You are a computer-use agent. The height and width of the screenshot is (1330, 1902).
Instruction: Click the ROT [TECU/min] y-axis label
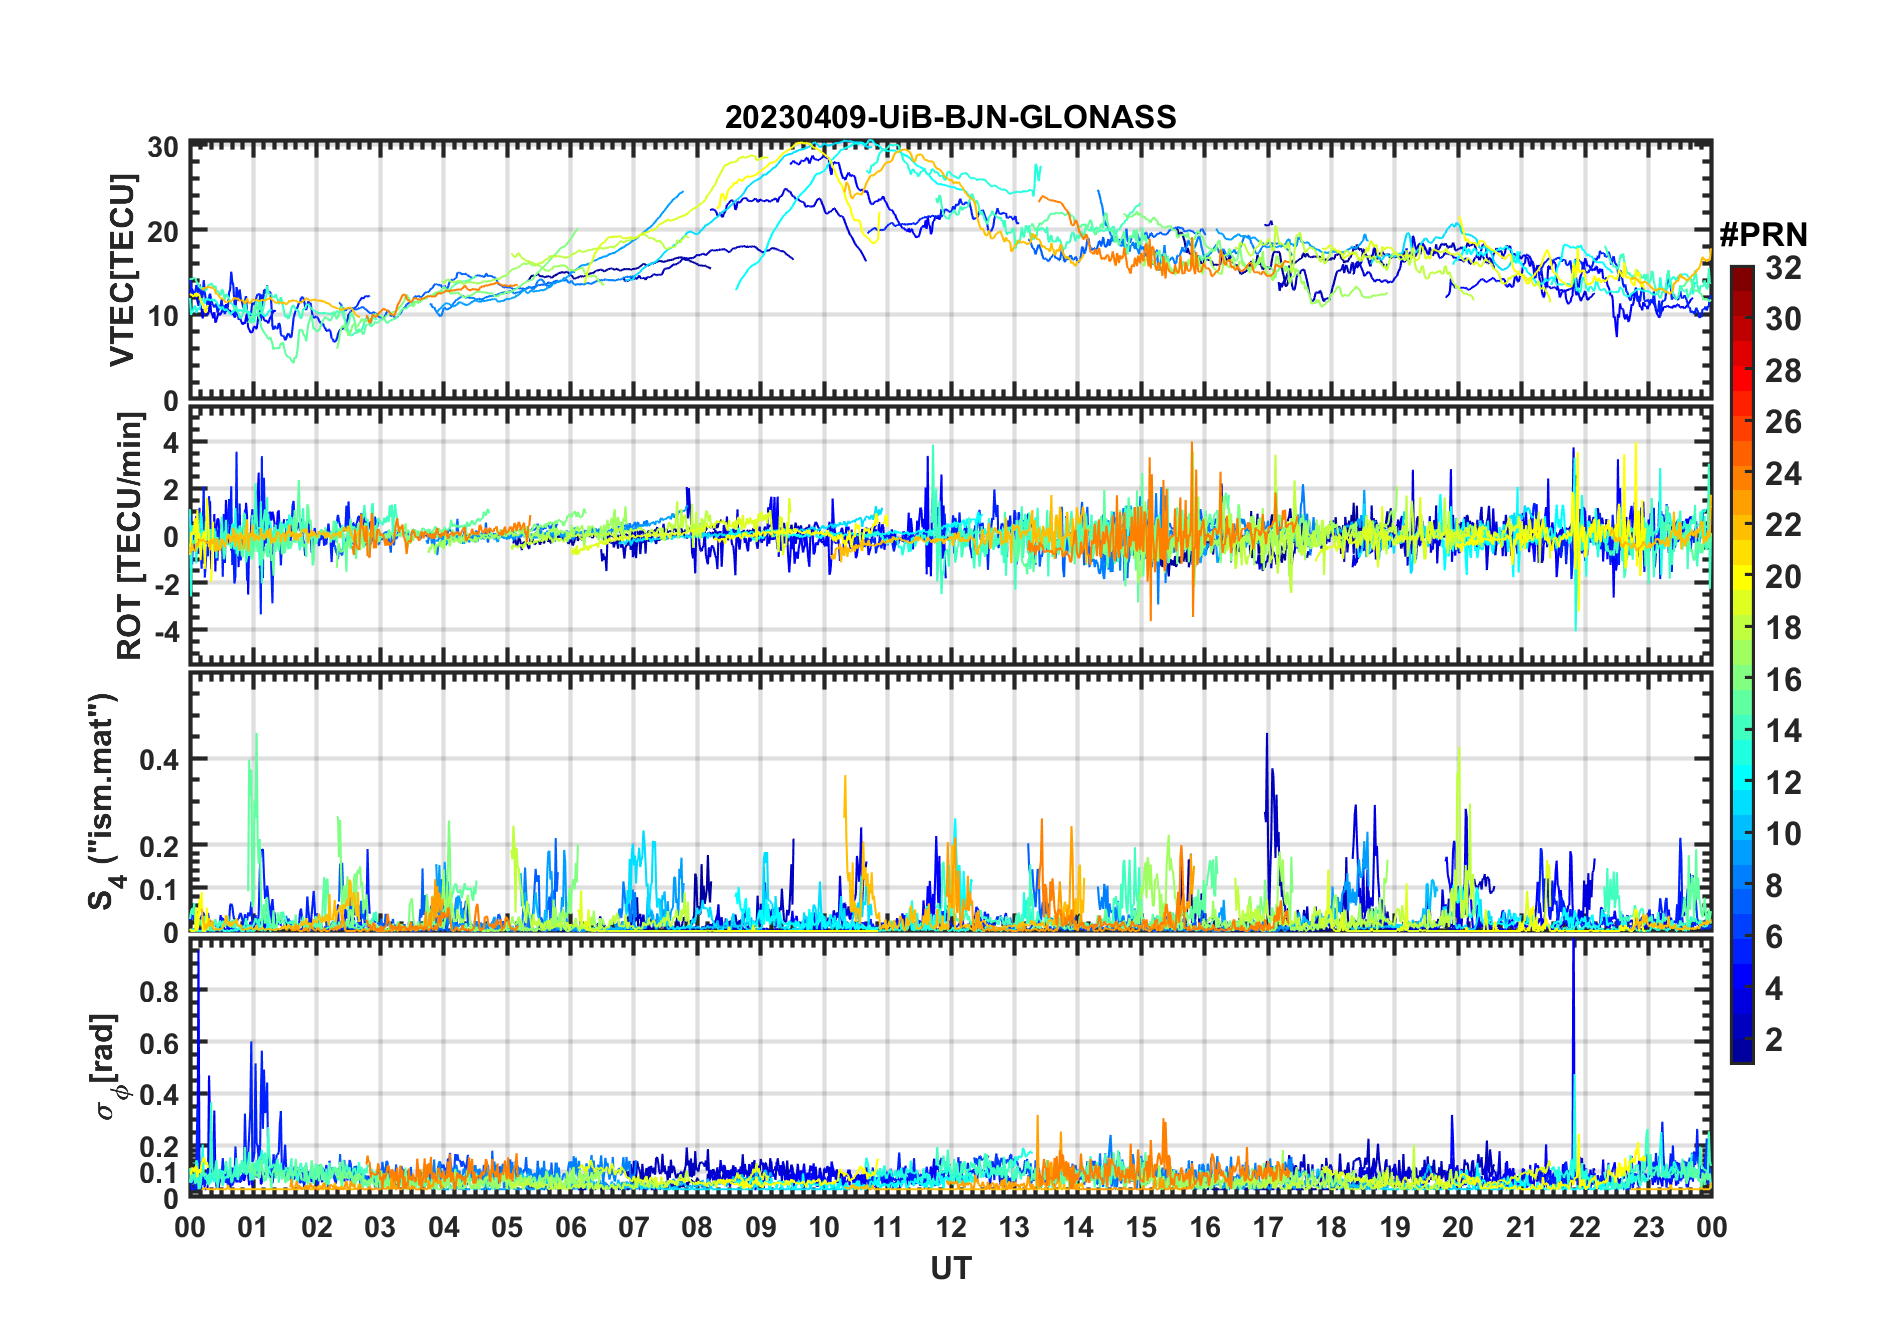click(129, 536)
